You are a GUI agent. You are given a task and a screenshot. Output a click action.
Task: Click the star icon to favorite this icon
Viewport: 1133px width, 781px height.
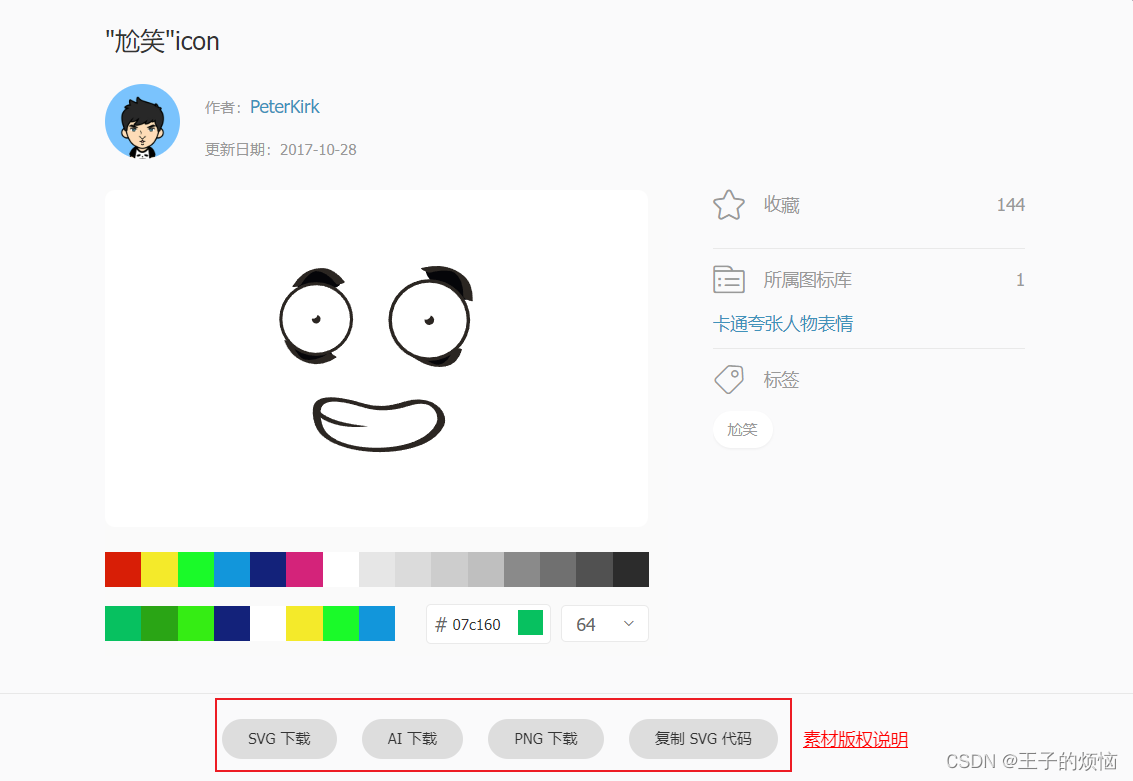pyautogui.click(x=729, y=204)
